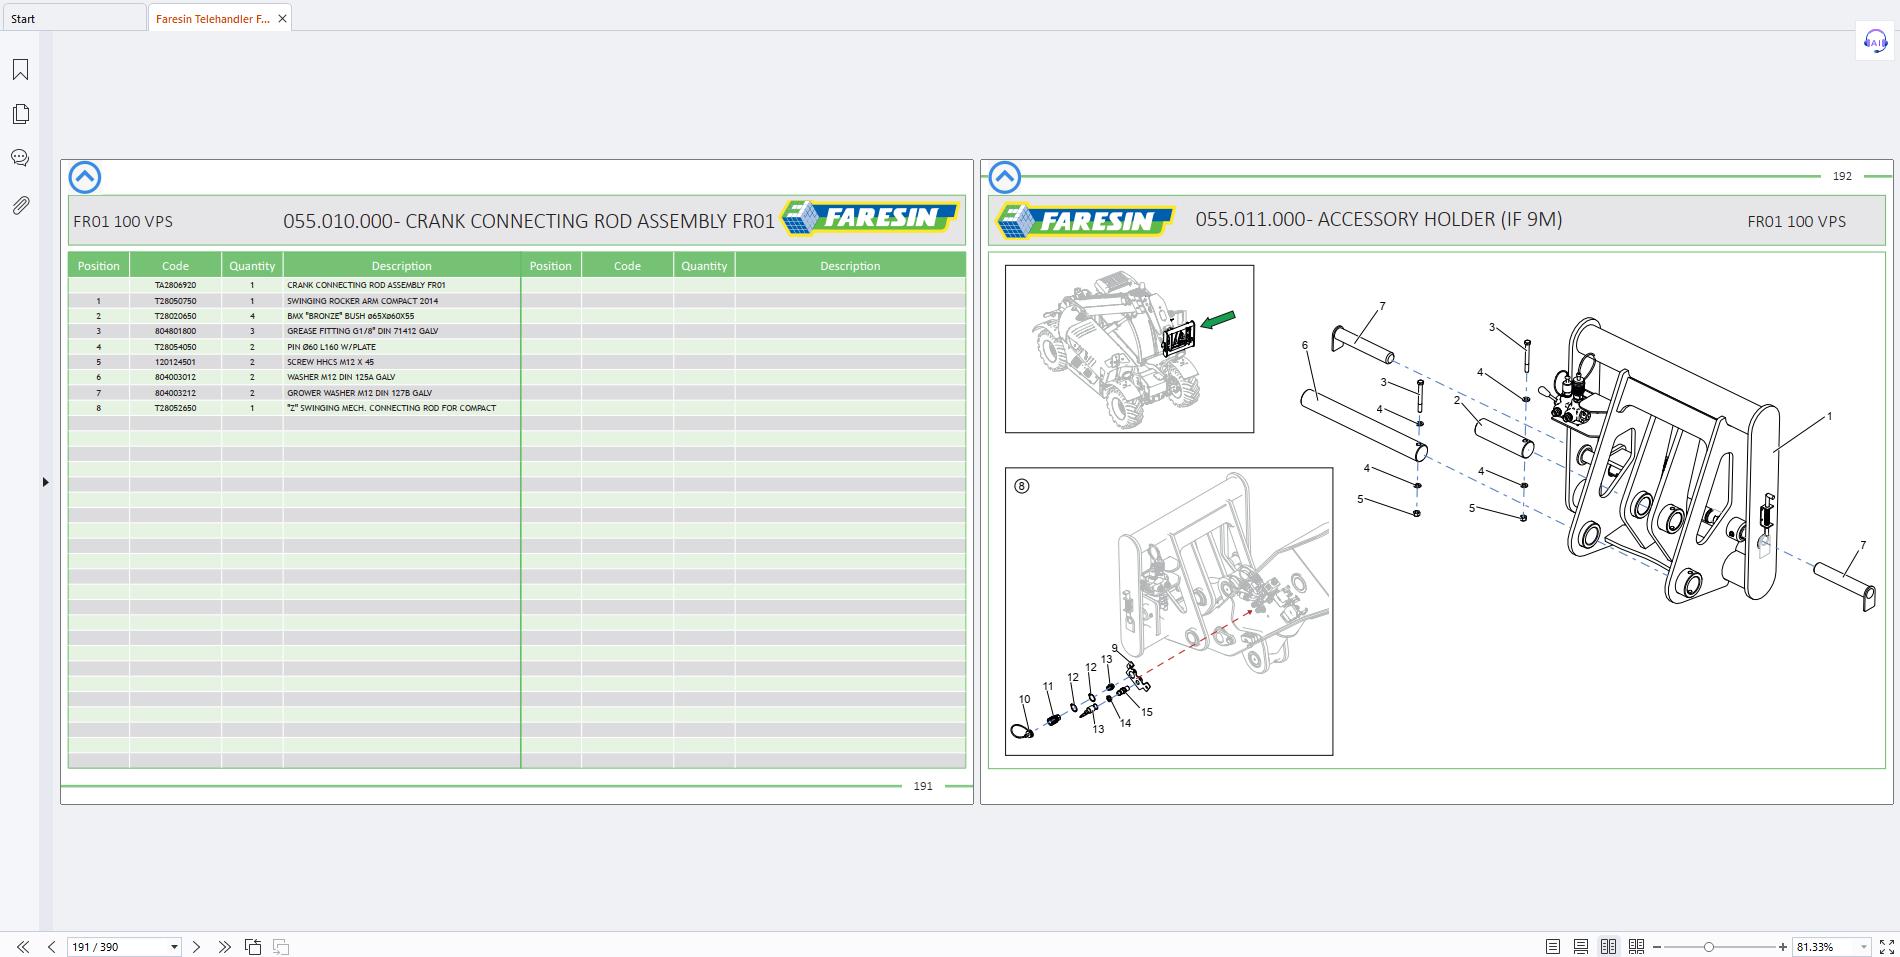Click the up-arrow circle on page 191

[85, 178]
